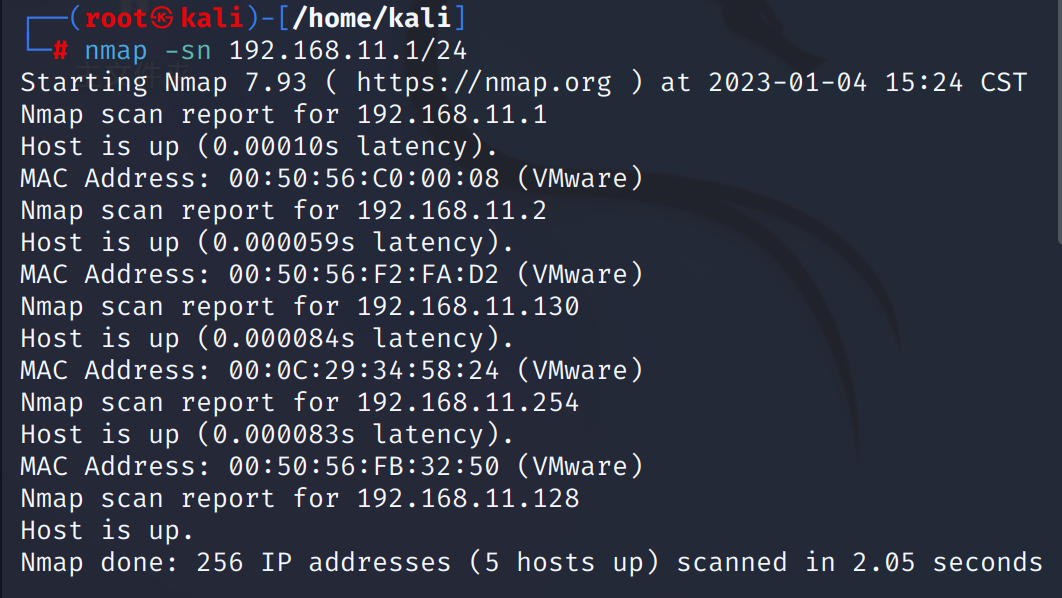Click IP 192.168.11.254 in scan report
Image resolution: width=1062 pixels, height=598 pixels.
click(x=468, y=402)
